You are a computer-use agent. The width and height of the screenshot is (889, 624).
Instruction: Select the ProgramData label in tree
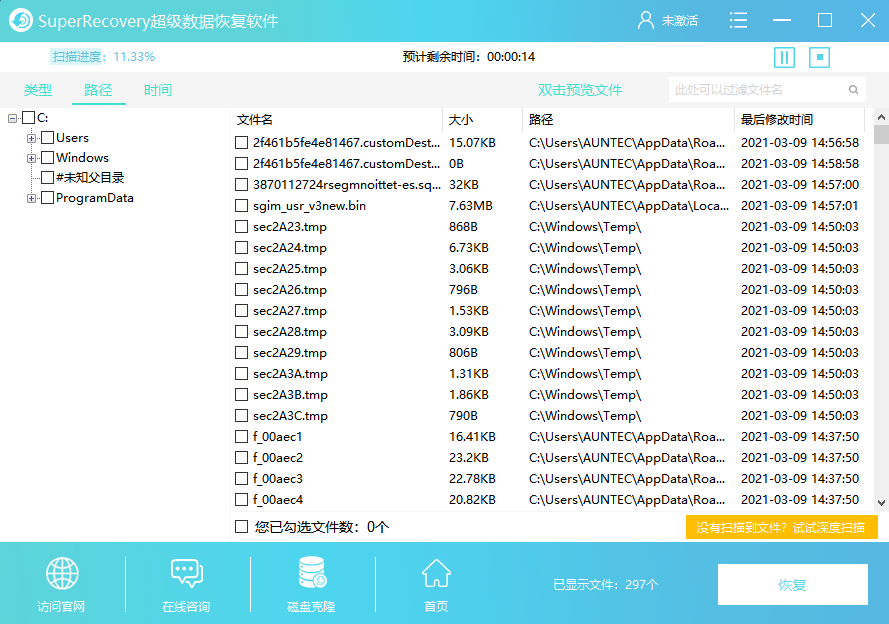pyautogui.click(x=95, y=198)
